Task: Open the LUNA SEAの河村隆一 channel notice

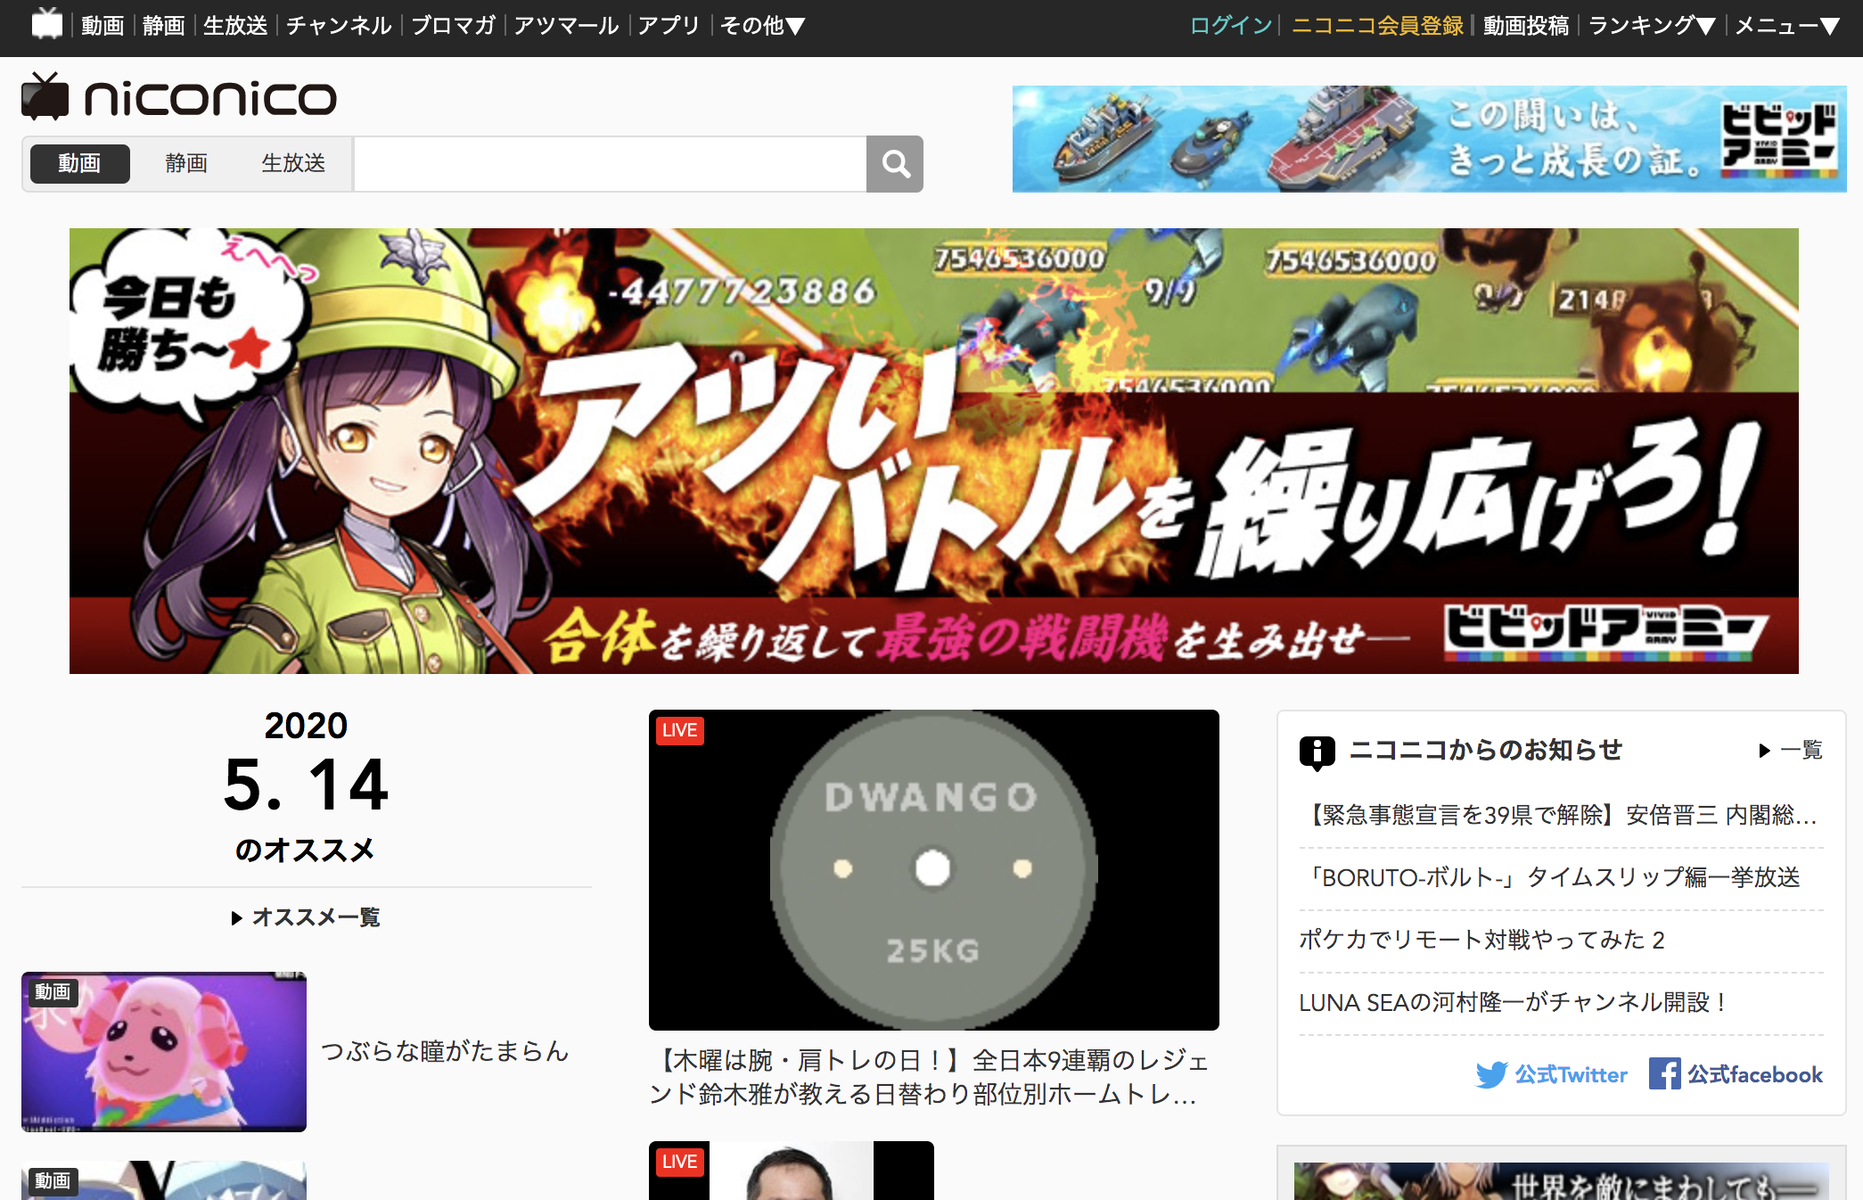Action: pos(1513,1002)
